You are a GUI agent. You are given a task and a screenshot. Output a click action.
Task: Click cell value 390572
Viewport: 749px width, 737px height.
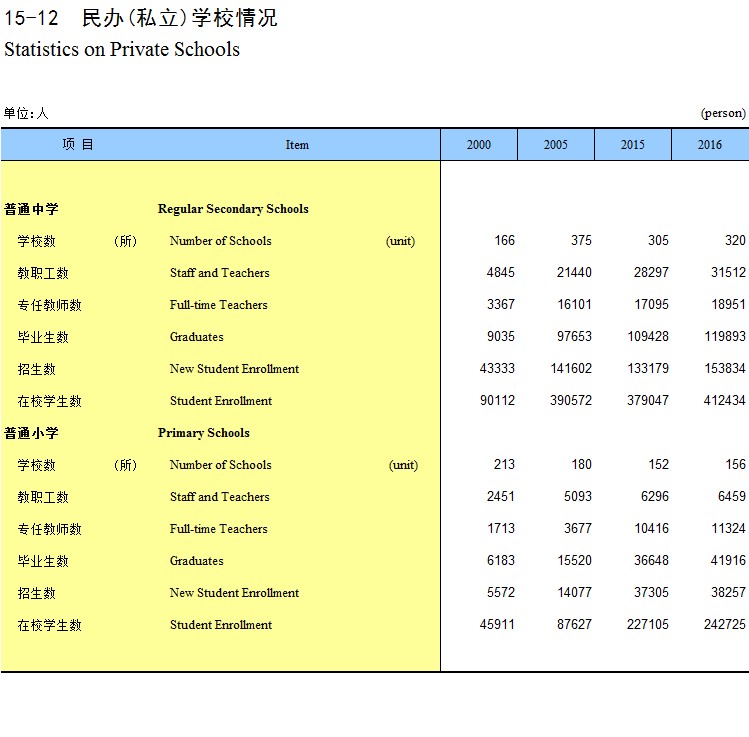(x=571, y=400)
